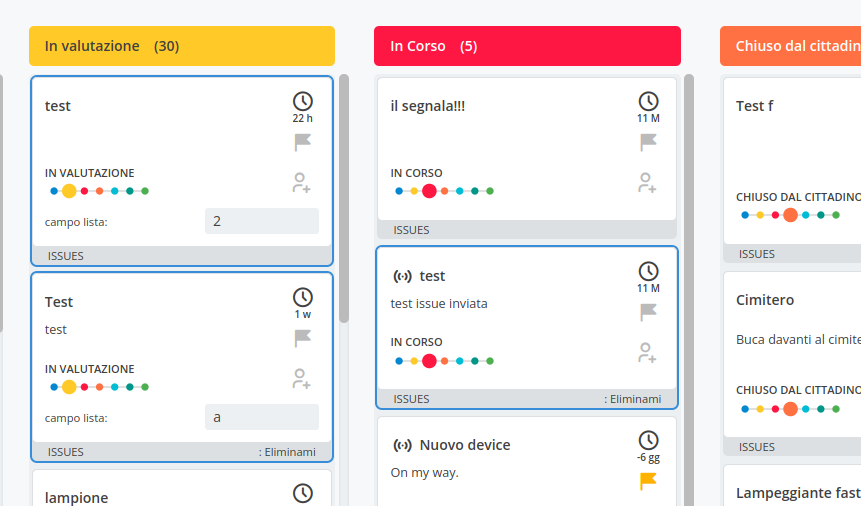Toggle grey flag on 'il segnala!!!' card
The image size is (861, 506).
[648, 142]
